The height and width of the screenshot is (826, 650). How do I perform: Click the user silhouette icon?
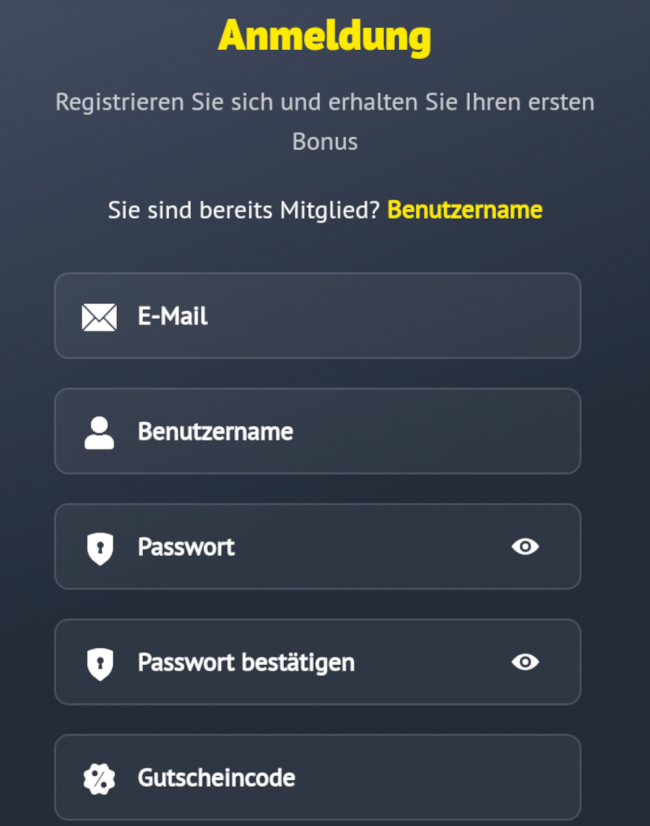(x=99, y=432)
